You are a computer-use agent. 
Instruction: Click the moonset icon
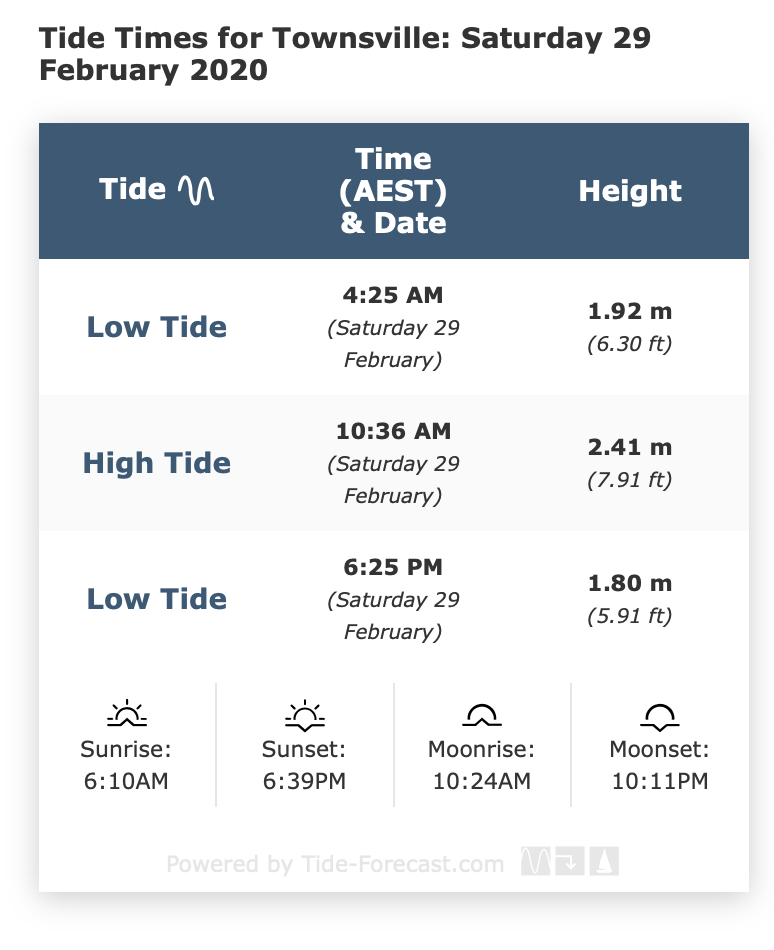pyautogui.click(x=659, y=714)
